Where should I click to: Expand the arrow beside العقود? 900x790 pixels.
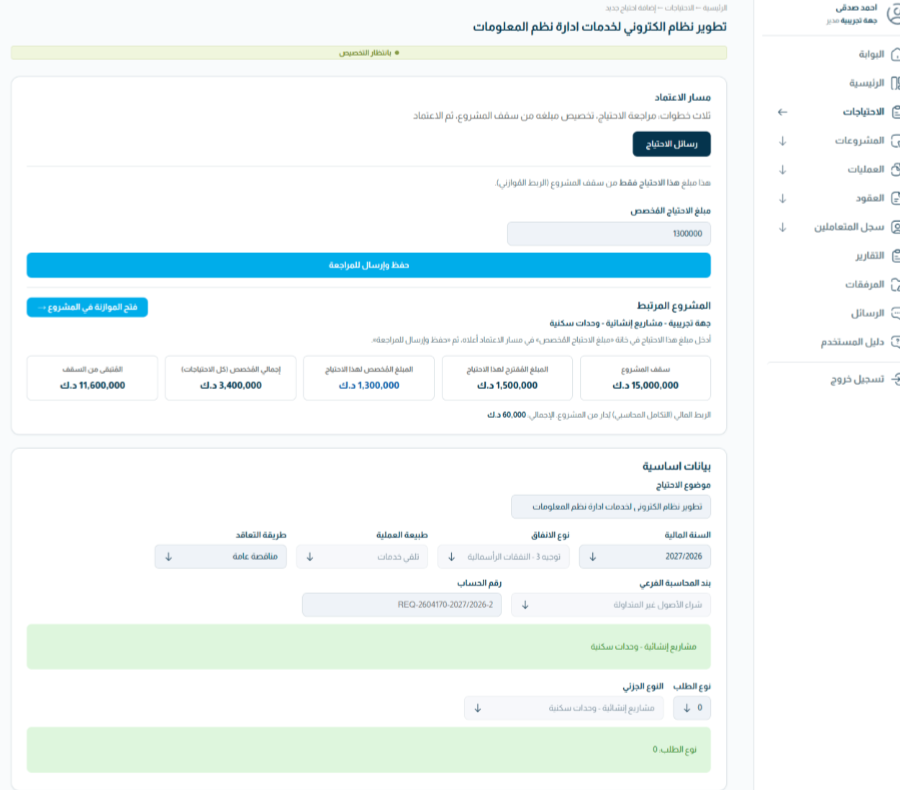(782, 198)
